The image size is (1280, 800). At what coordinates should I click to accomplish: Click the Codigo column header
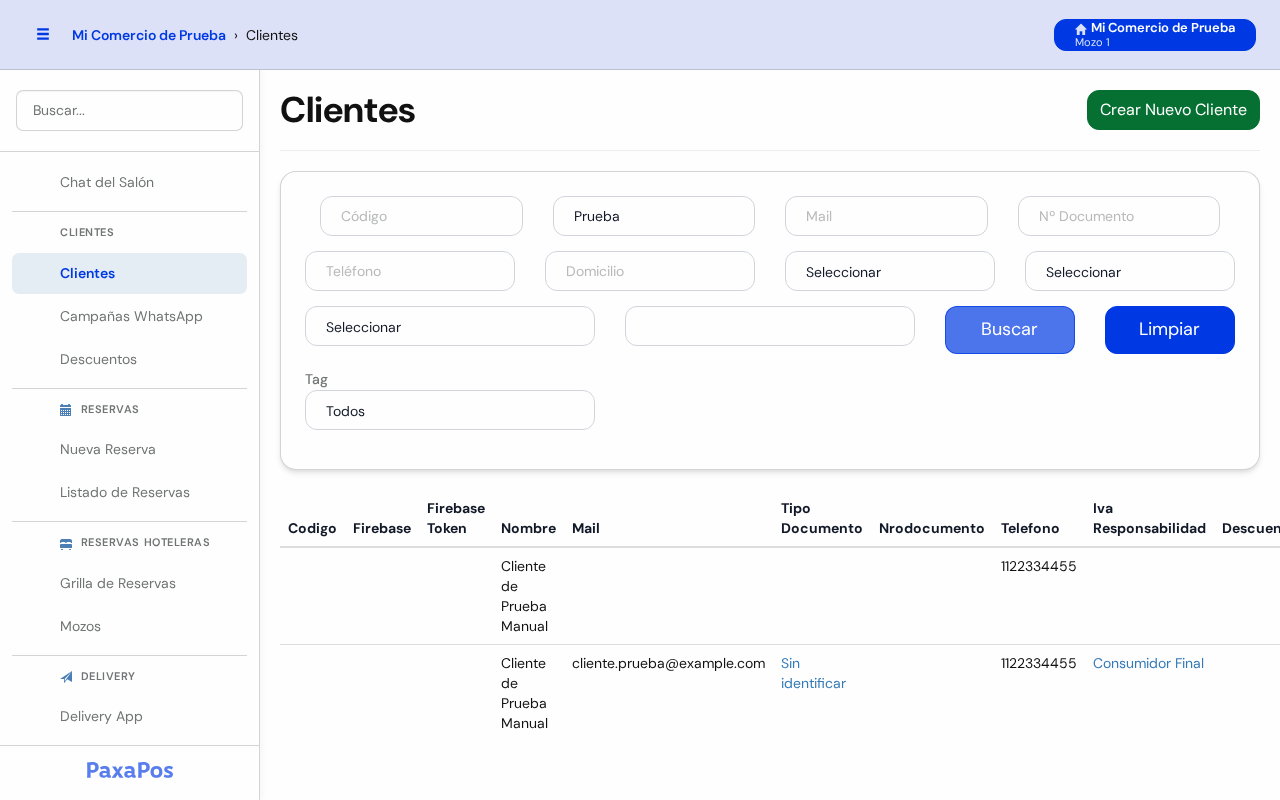tap(312, 528)
